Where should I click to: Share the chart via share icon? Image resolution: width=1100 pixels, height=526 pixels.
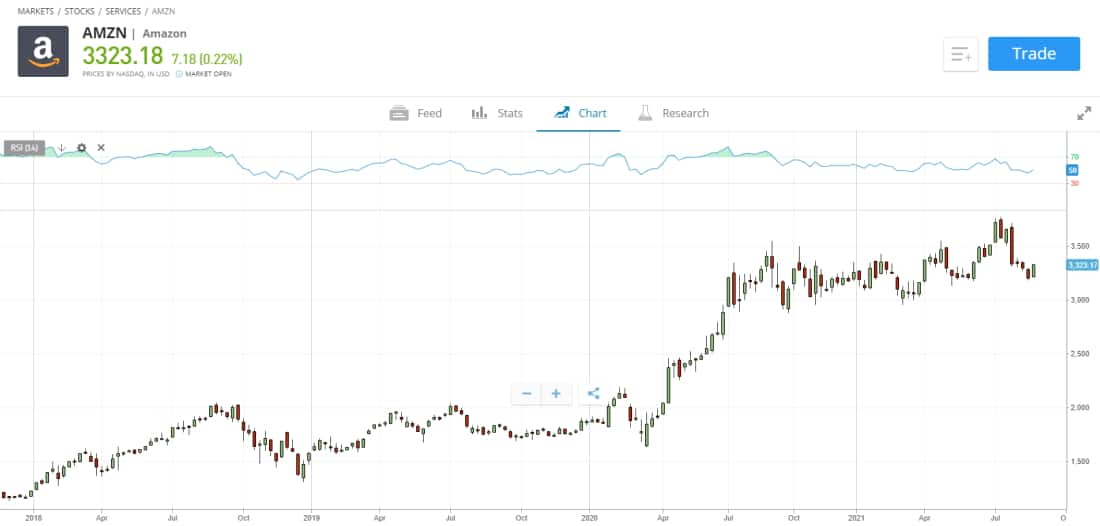pyautogui.click(x=593, y=393)
